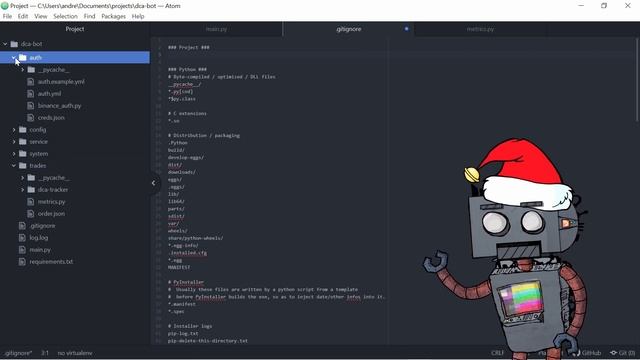Viewport: 640px width, 360px height.
Task: Click the 'MANIFEST' line in editor
Action: click(x=179, y=267)
